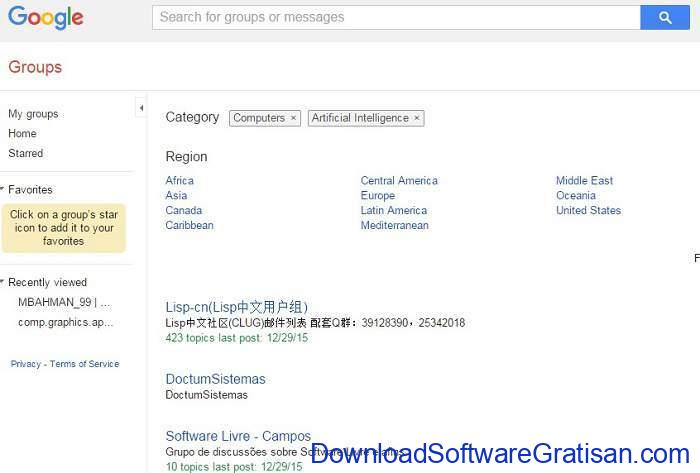Select the United States region
The width and height of the screenshot is (700, 473).
(x=588, y=210)
